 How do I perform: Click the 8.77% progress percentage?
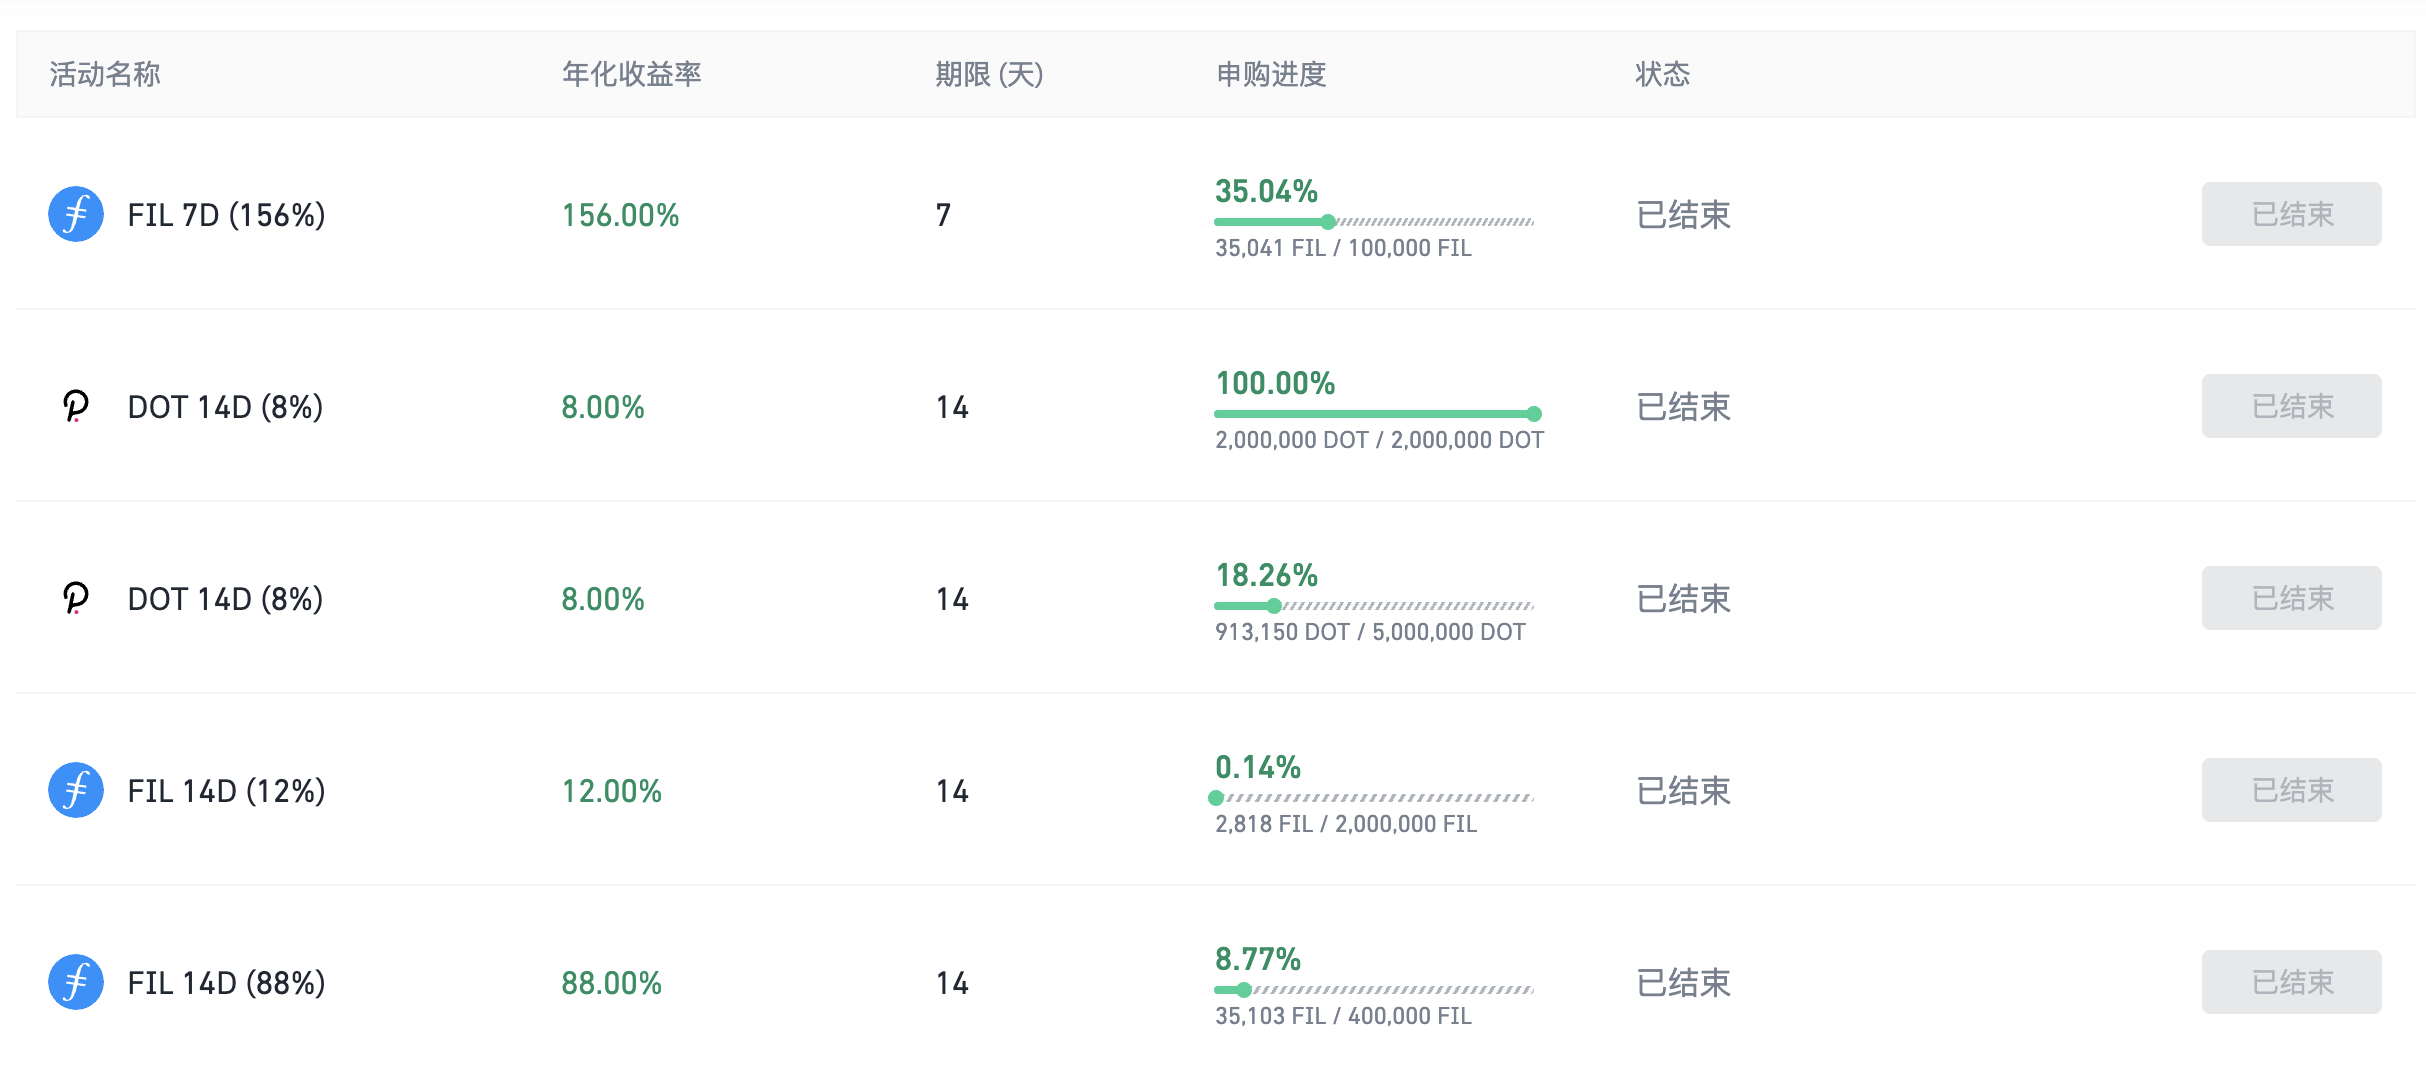(x=1258, y=959)
